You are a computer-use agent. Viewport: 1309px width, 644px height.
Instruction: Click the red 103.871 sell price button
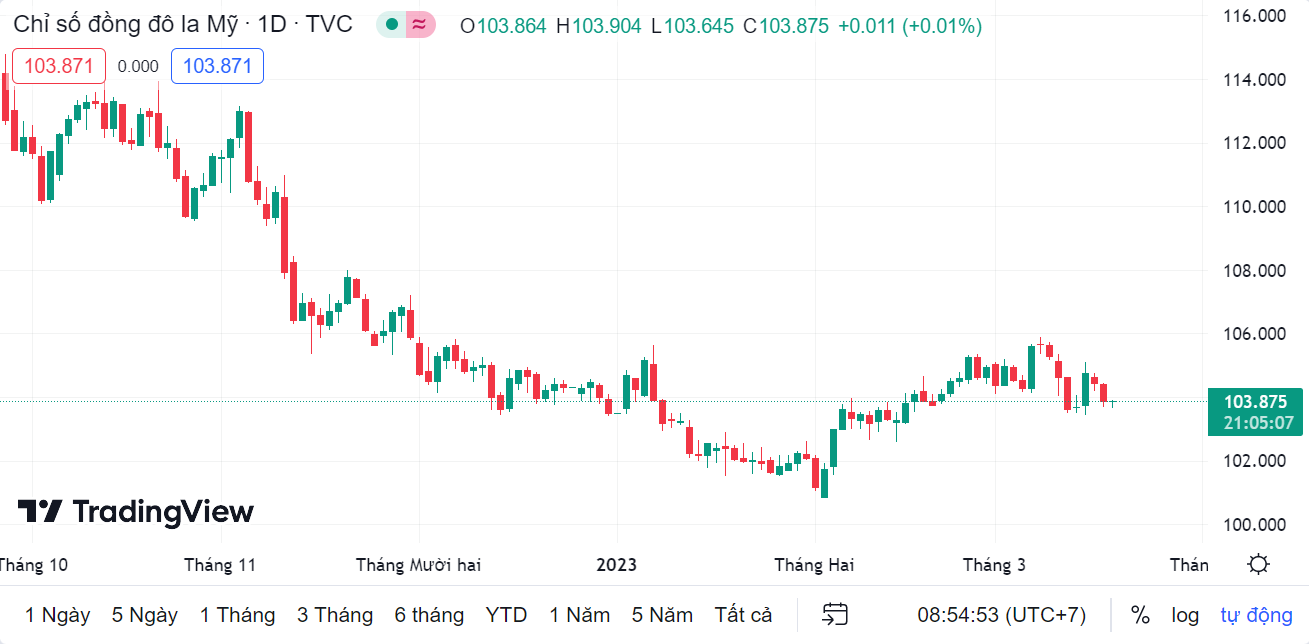[x=59, y=66]
